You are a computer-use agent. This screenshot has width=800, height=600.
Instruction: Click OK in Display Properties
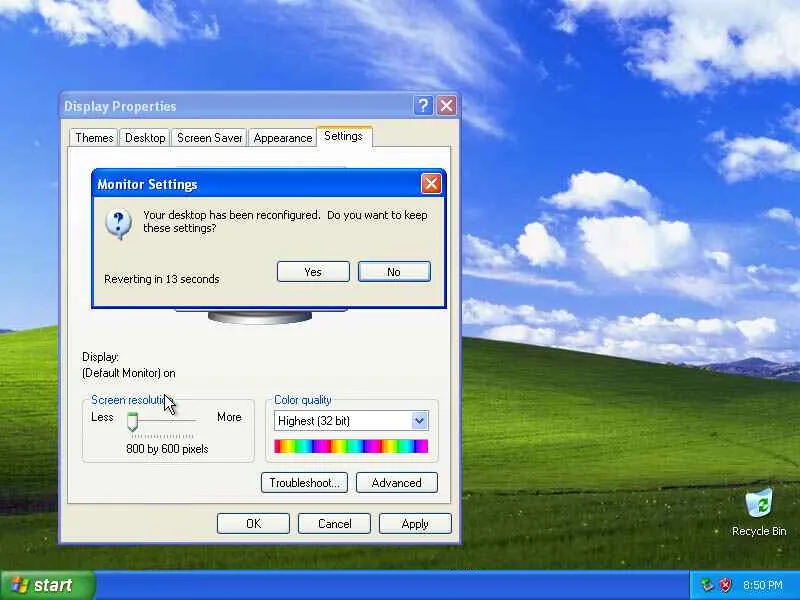253,524
